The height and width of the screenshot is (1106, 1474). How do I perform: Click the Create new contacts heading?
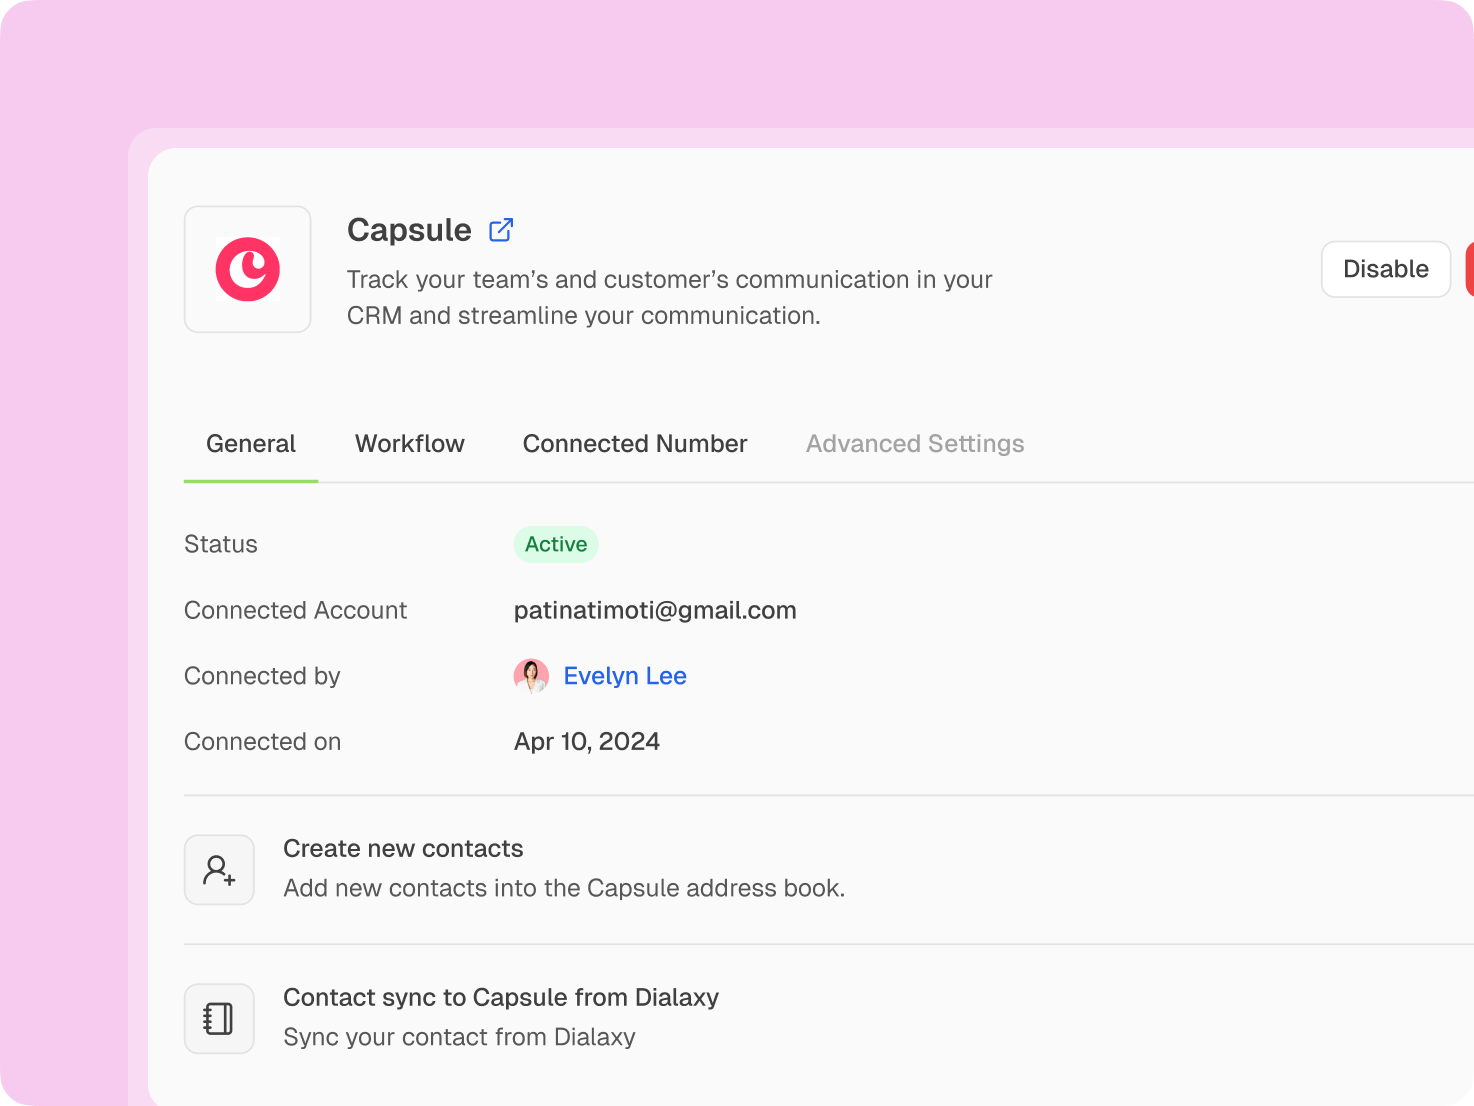(x=403, y=848)
